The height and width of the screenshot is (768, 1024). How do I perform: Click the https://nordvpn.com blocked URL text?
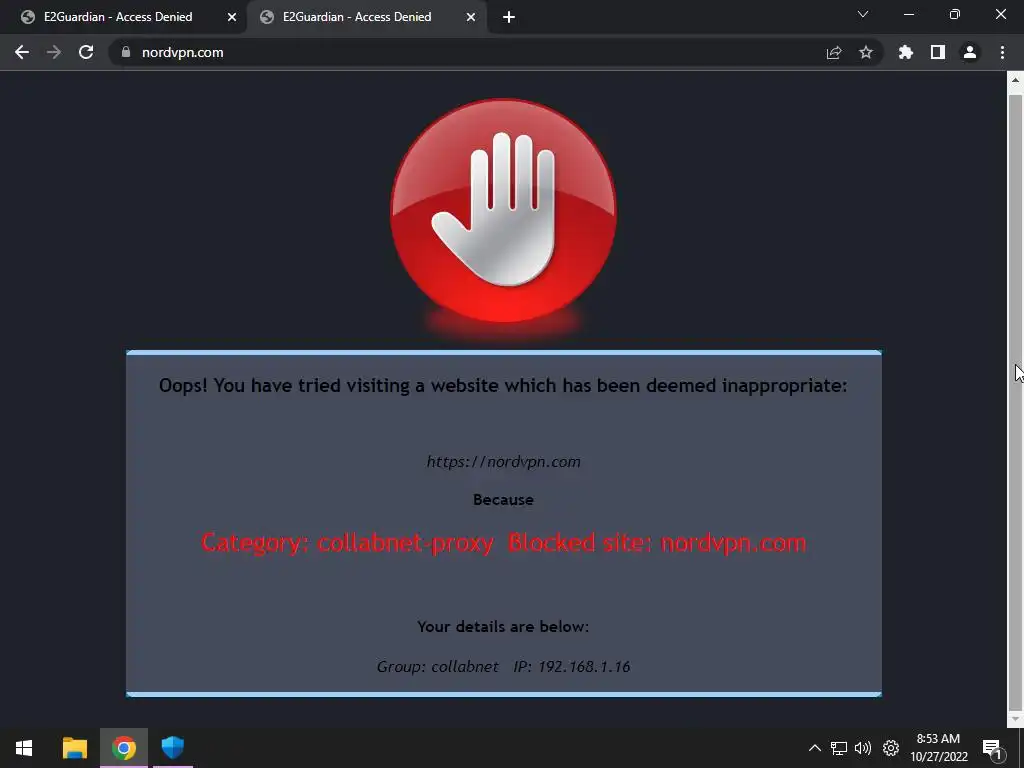pyautogui.click(x=504, y=462)
